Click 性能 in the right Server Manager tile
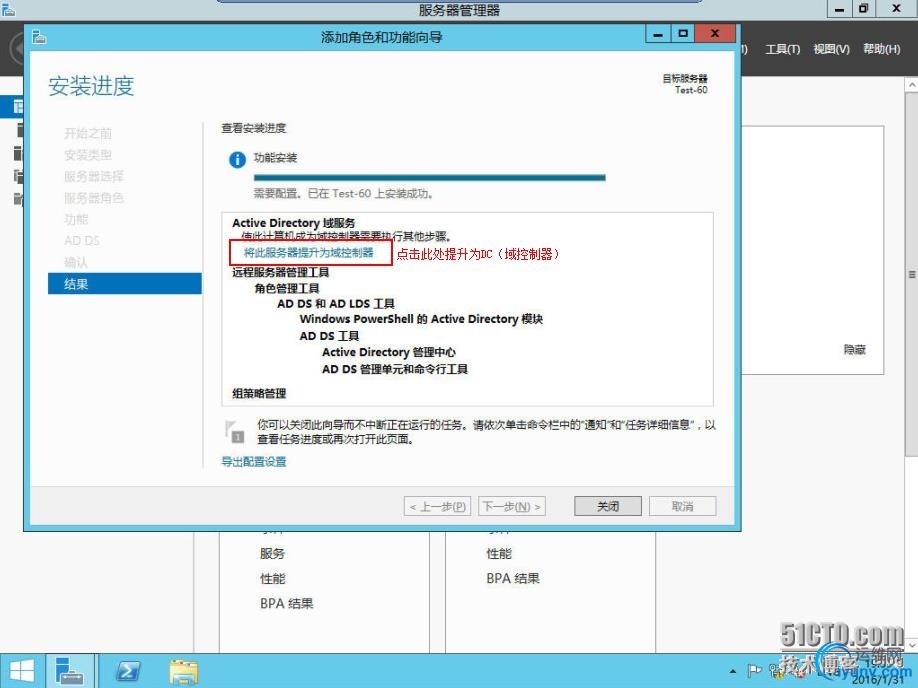This screenshot has height=688, width=918. (499, 553)
